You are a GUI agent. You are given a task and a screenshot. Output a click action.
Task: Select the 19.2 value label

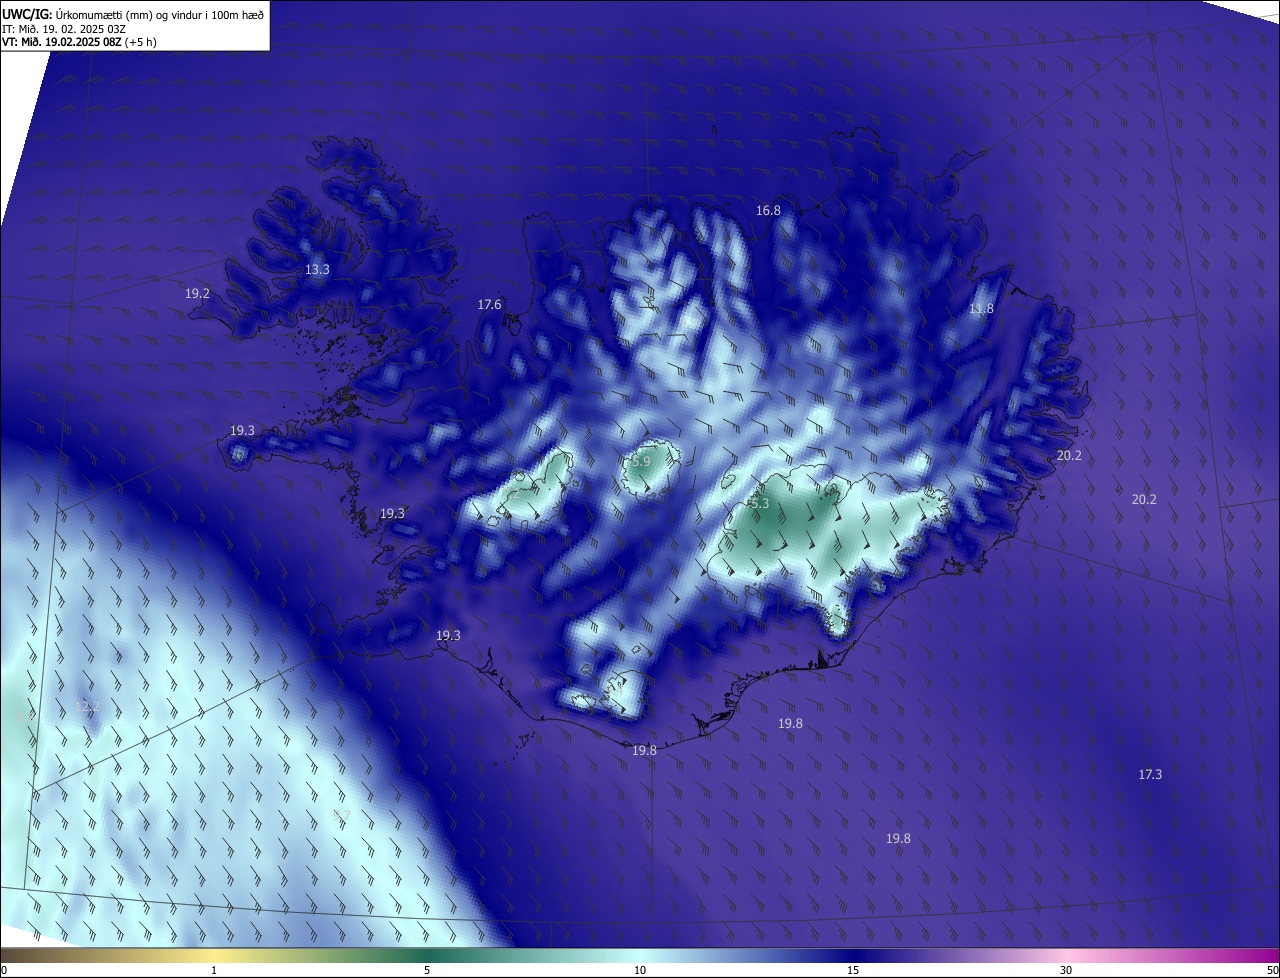(197, 294)
